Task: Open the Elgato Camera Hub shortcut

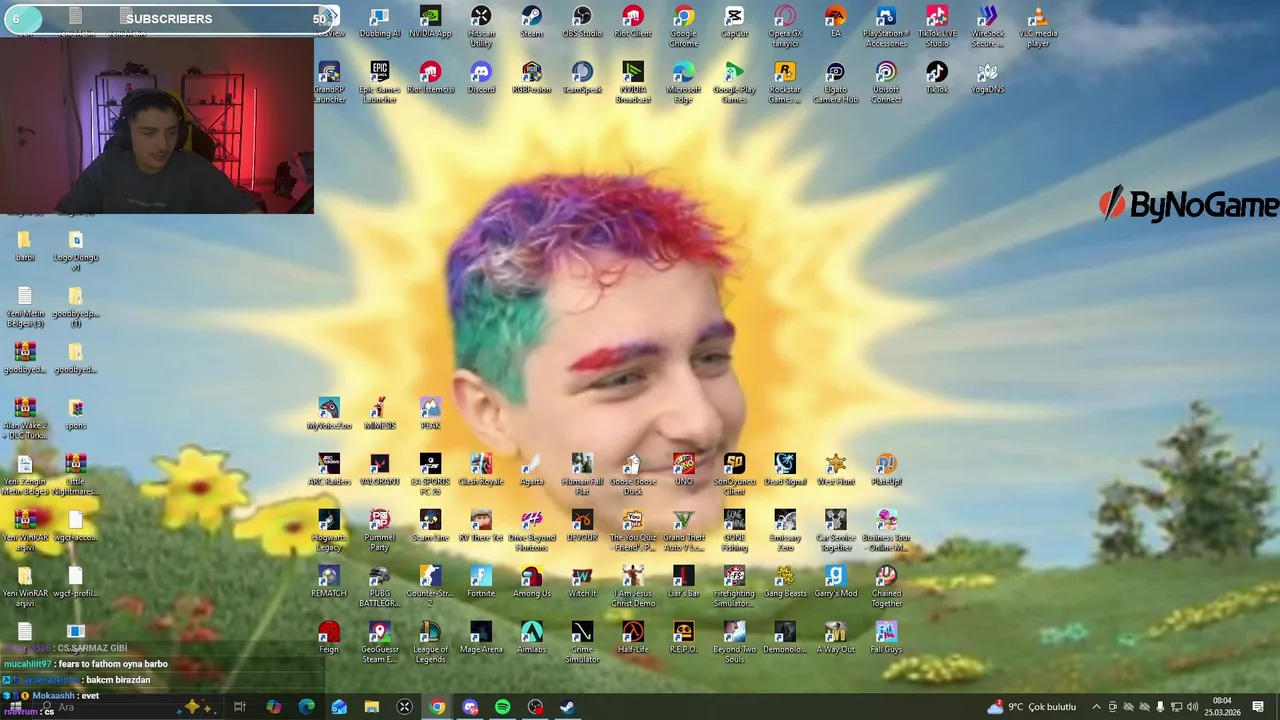Action: [x=836, y=83]
